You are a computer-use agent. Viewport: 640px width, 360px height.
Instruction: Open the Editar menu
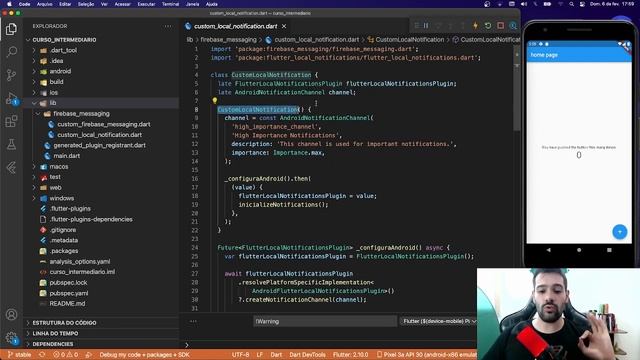[x=65, y=4]
